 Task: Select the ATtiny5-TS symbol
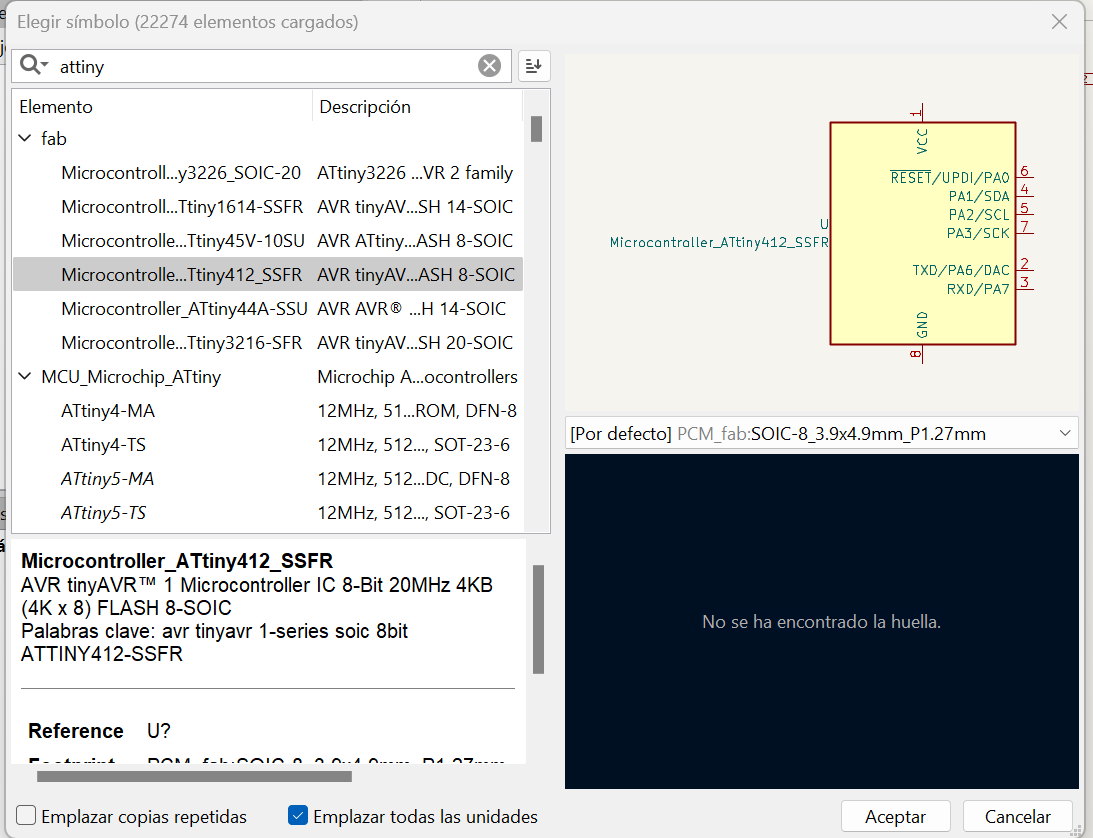[x=103, y=513]
